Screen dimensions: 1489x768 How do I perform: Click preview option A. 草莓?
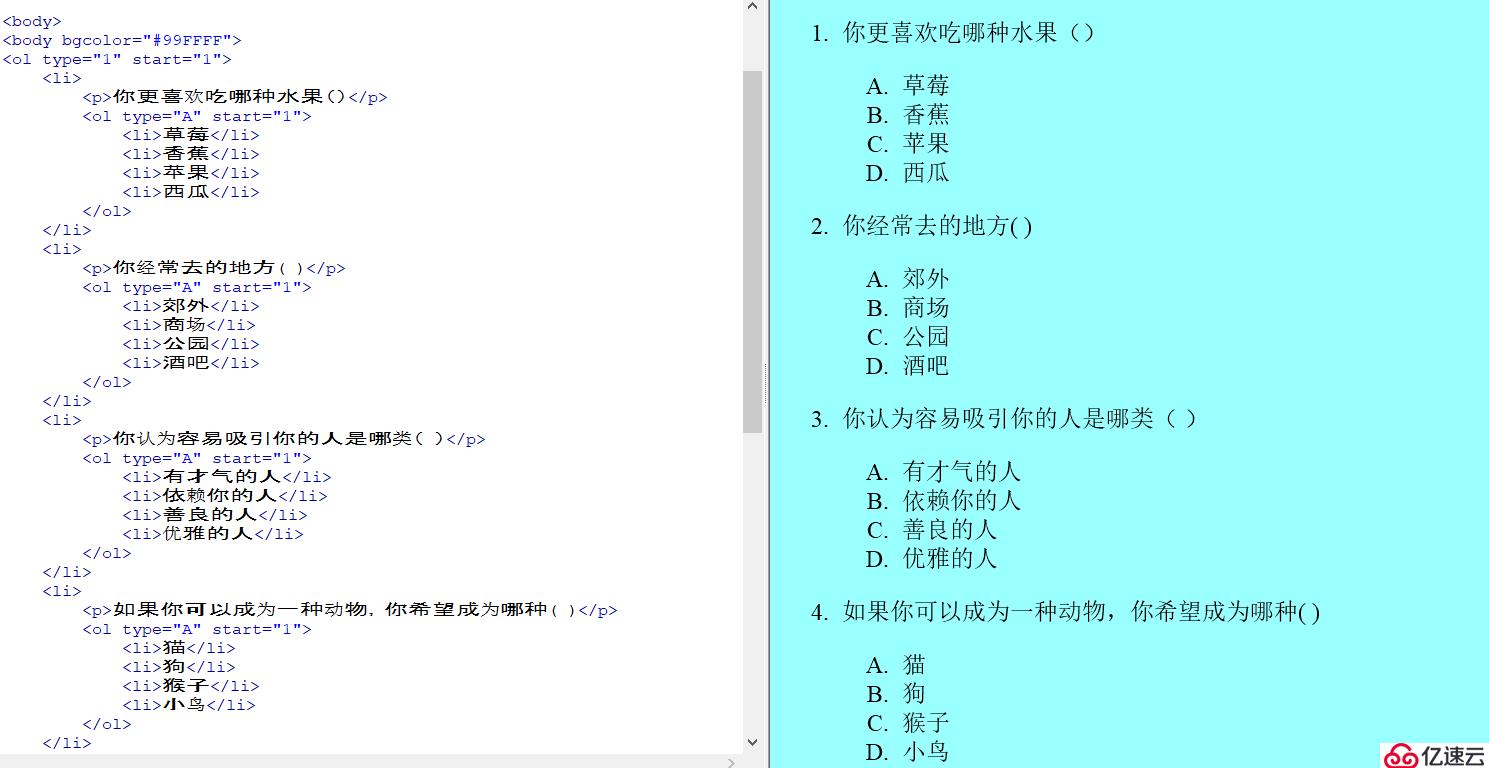[x=907, y=86]
